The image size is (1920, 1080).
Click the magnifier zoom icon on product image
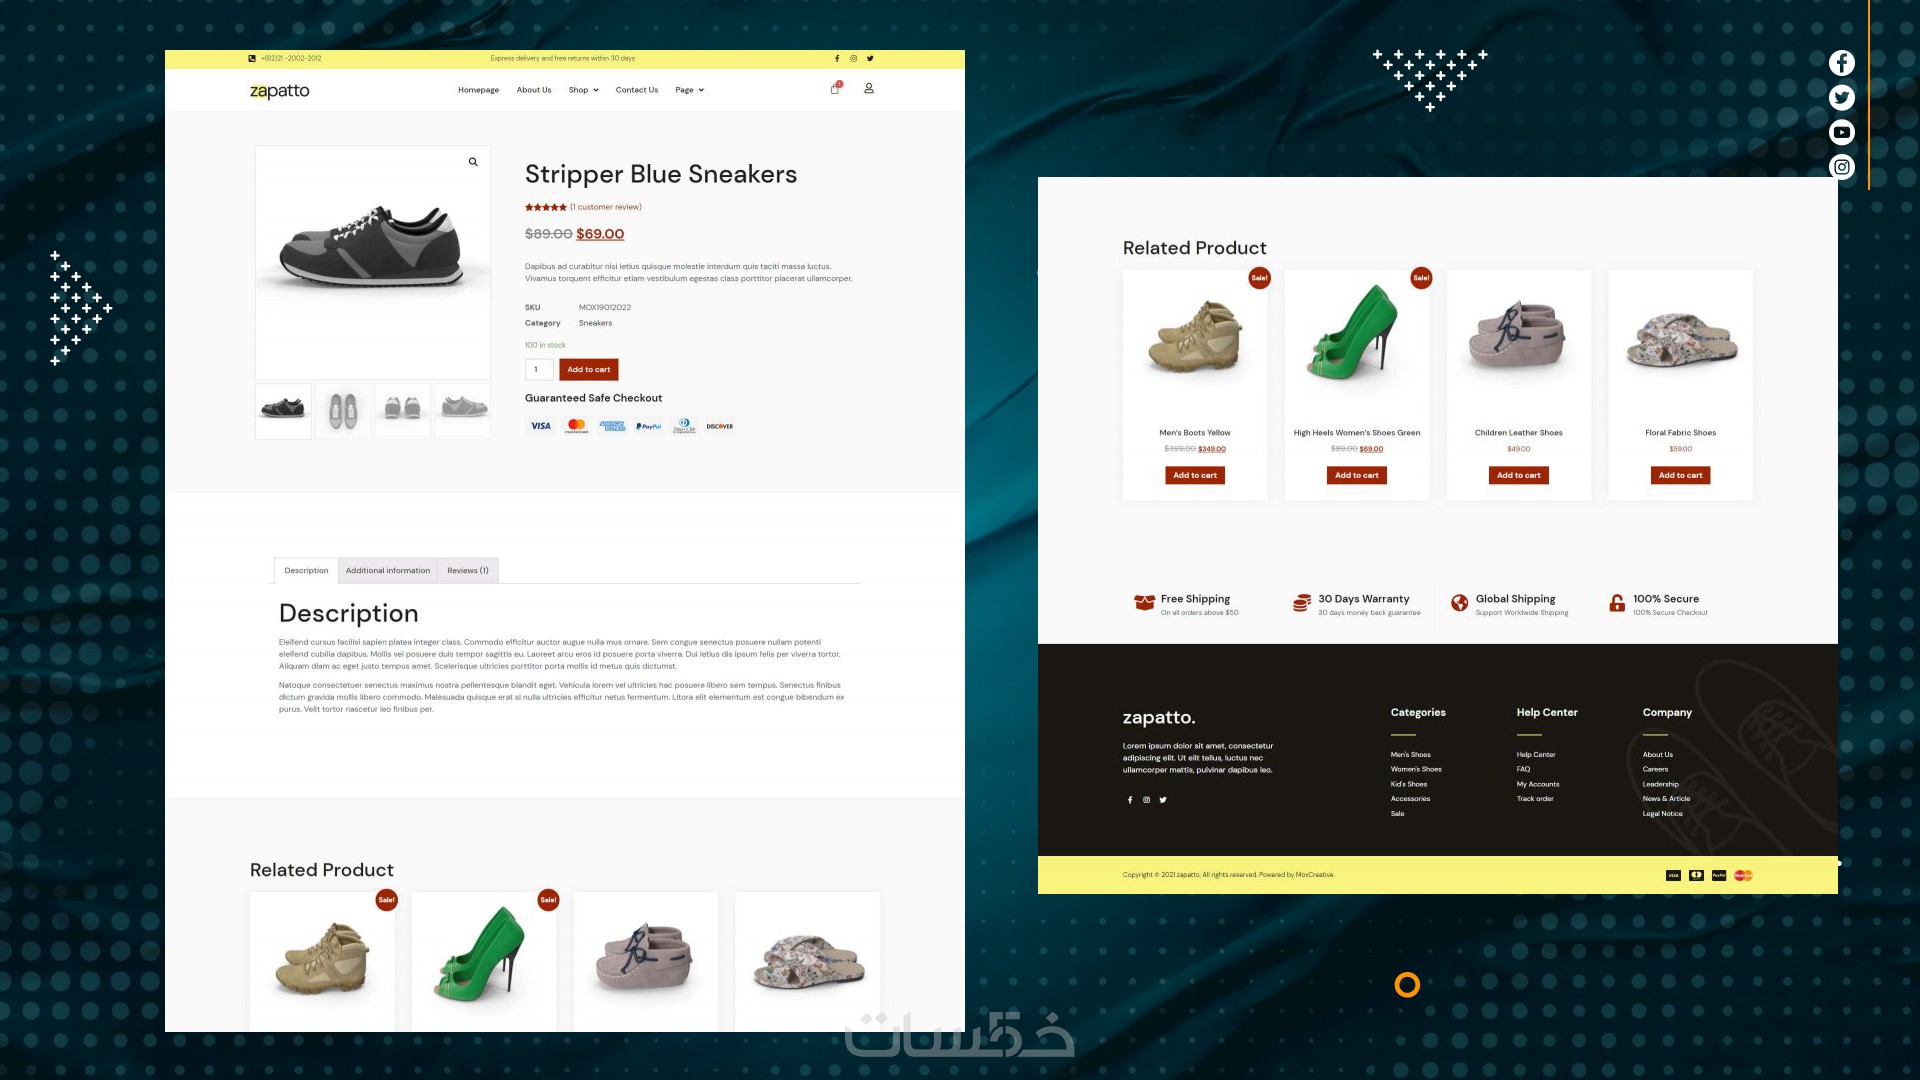tap(473, 162)
